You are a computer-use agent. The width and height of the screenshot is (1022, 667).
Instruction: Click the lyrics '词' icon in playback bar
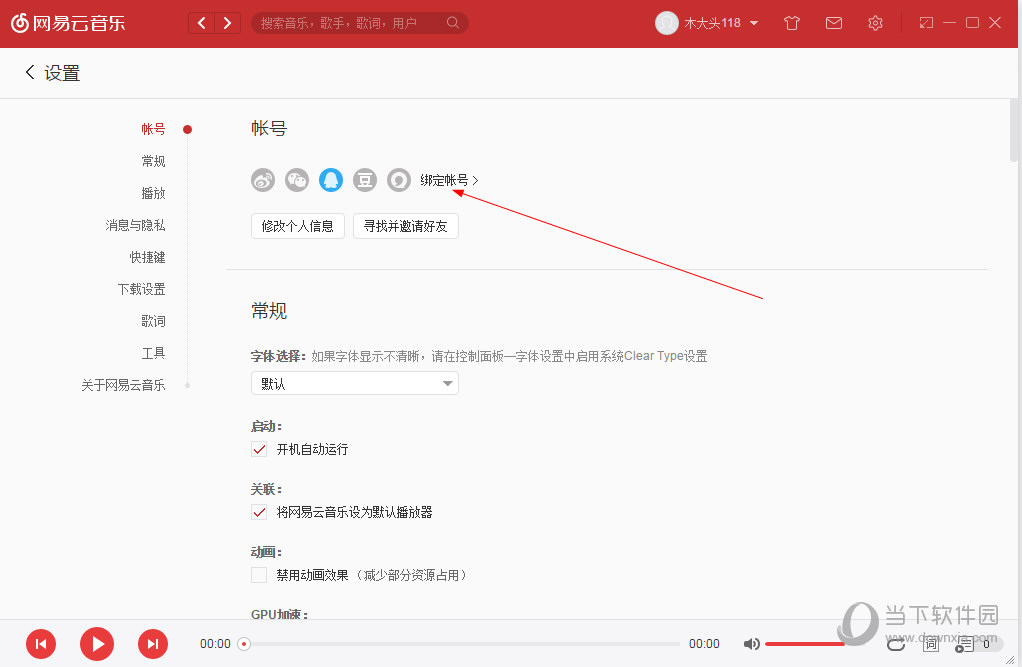pyautogui.click(x=930, y=644)
